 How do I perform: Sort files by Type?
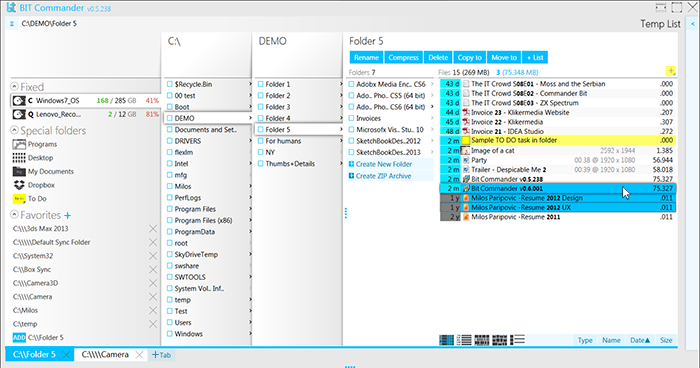[585, 340]
